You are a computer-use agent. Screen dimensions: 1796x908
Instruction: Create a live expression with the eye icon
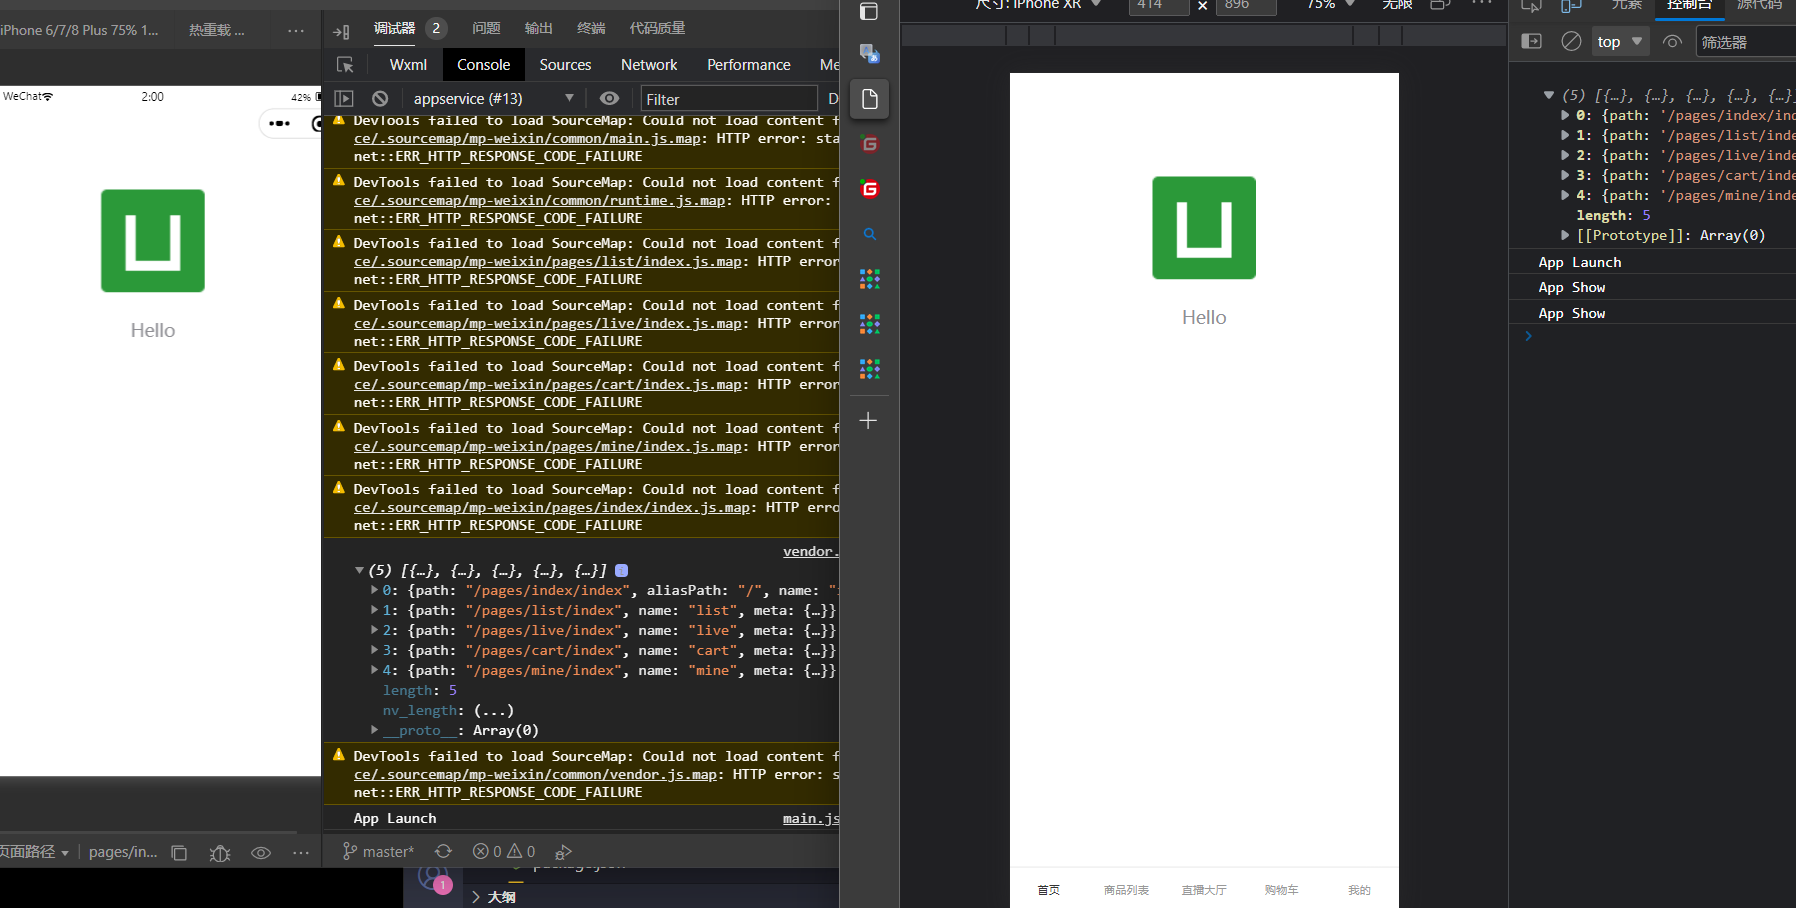(609, 99)
